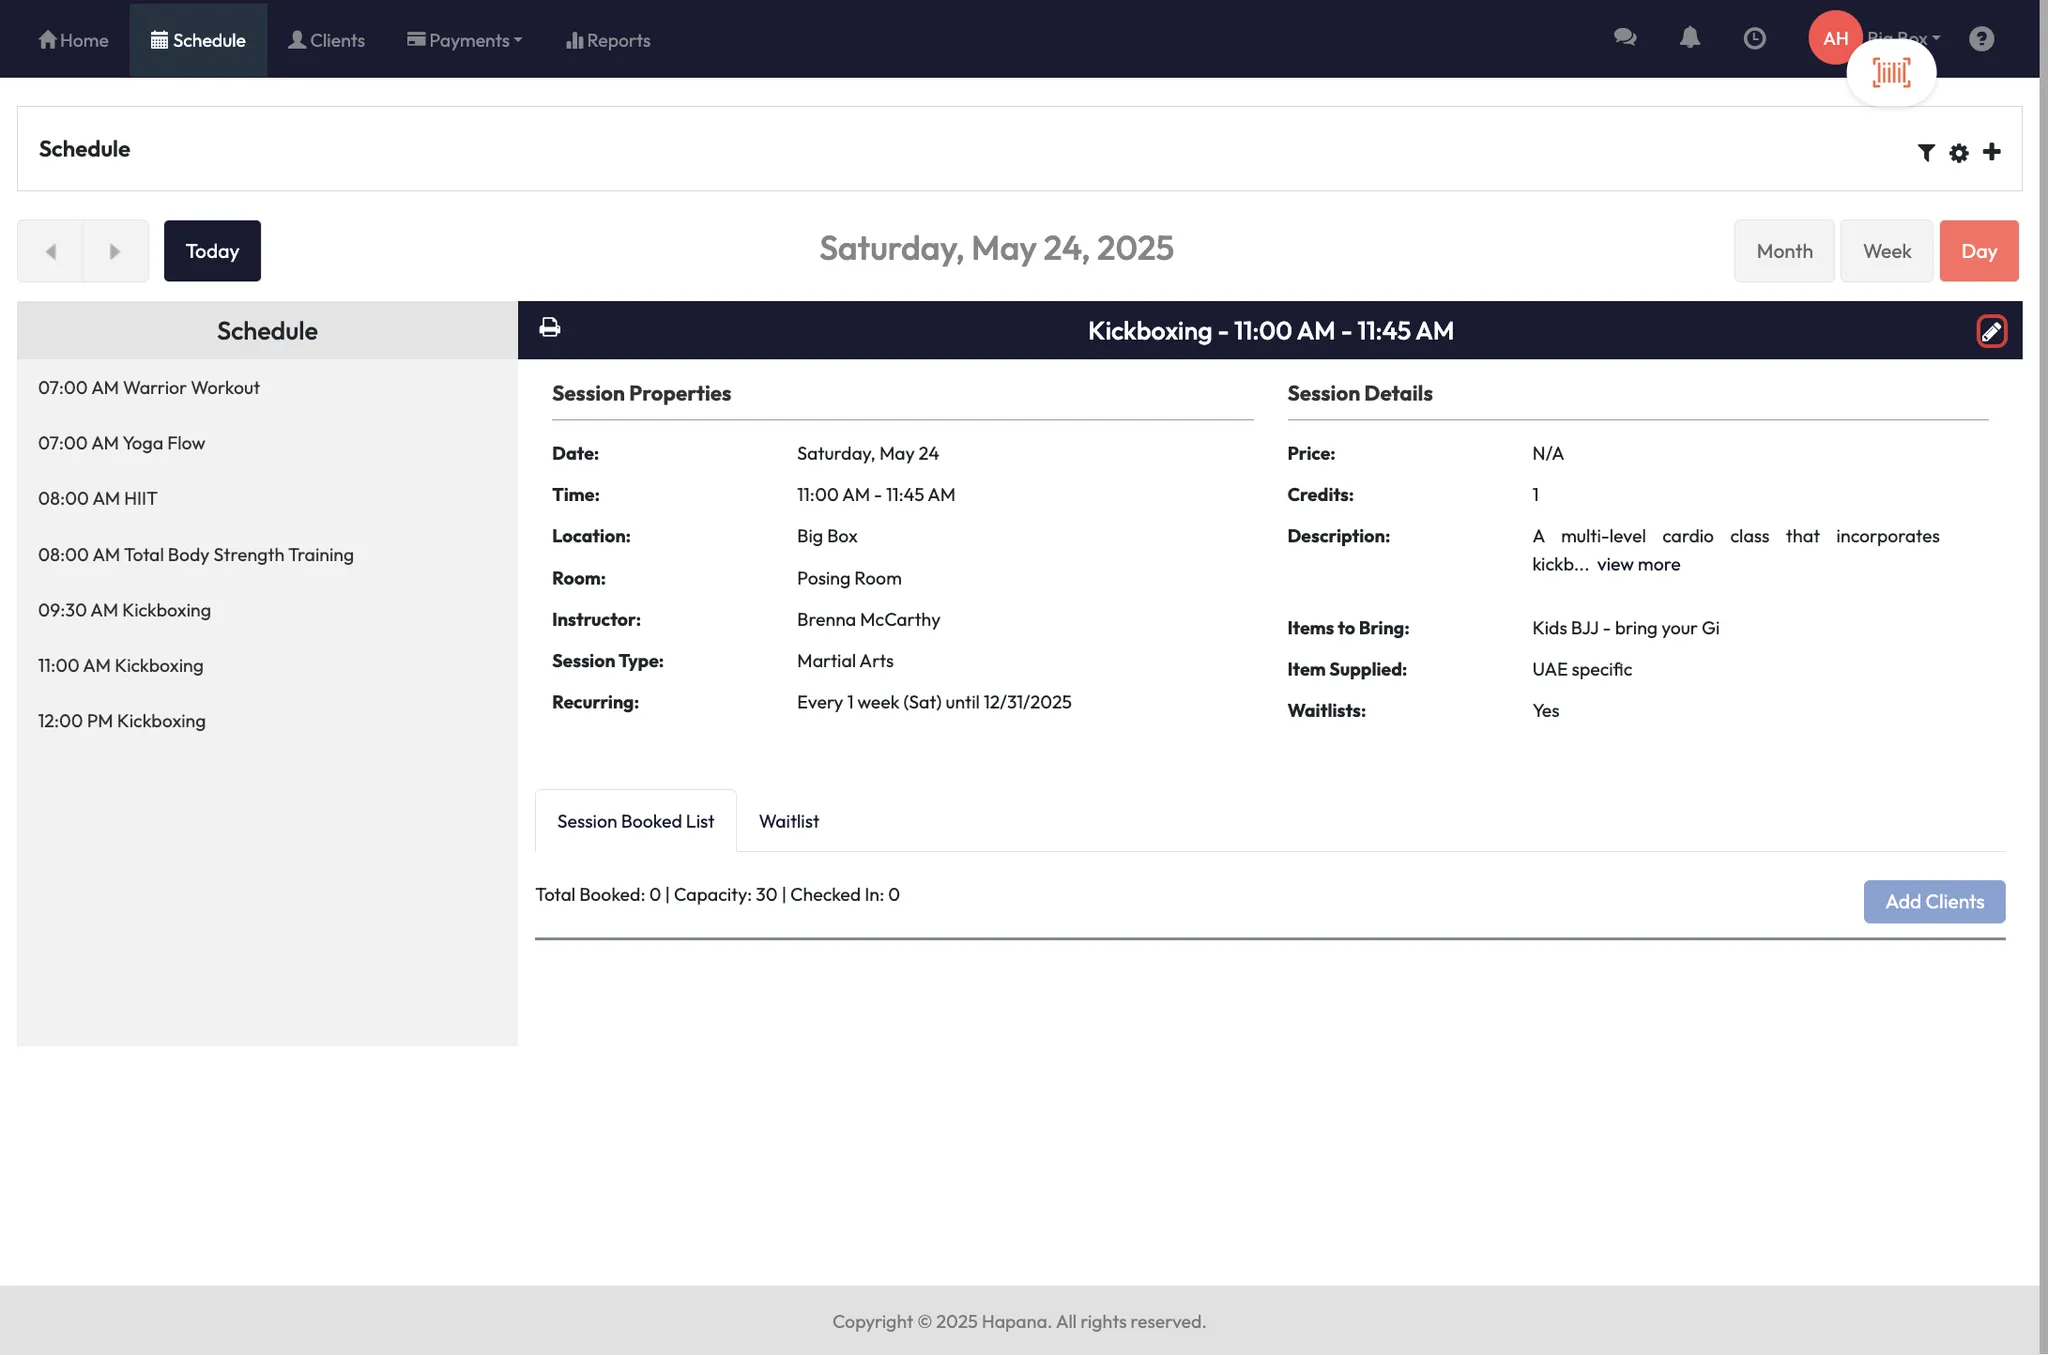Click the barcode scanner icon
The image size is (2048, 1355).
[1890, 73]
